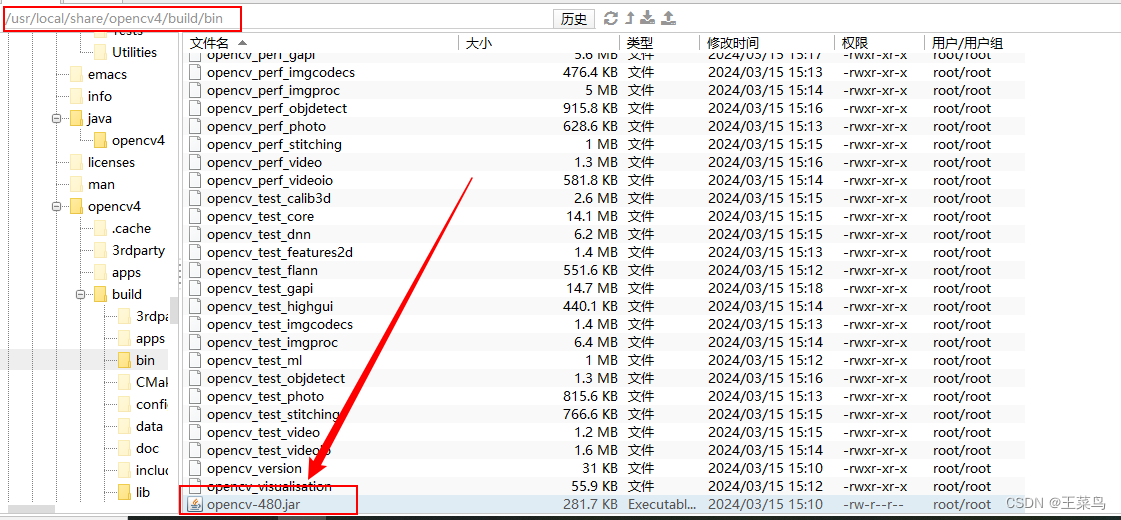Select file name opencv_test_imgcodecs
1121x520 pixels.
(280, 324)
